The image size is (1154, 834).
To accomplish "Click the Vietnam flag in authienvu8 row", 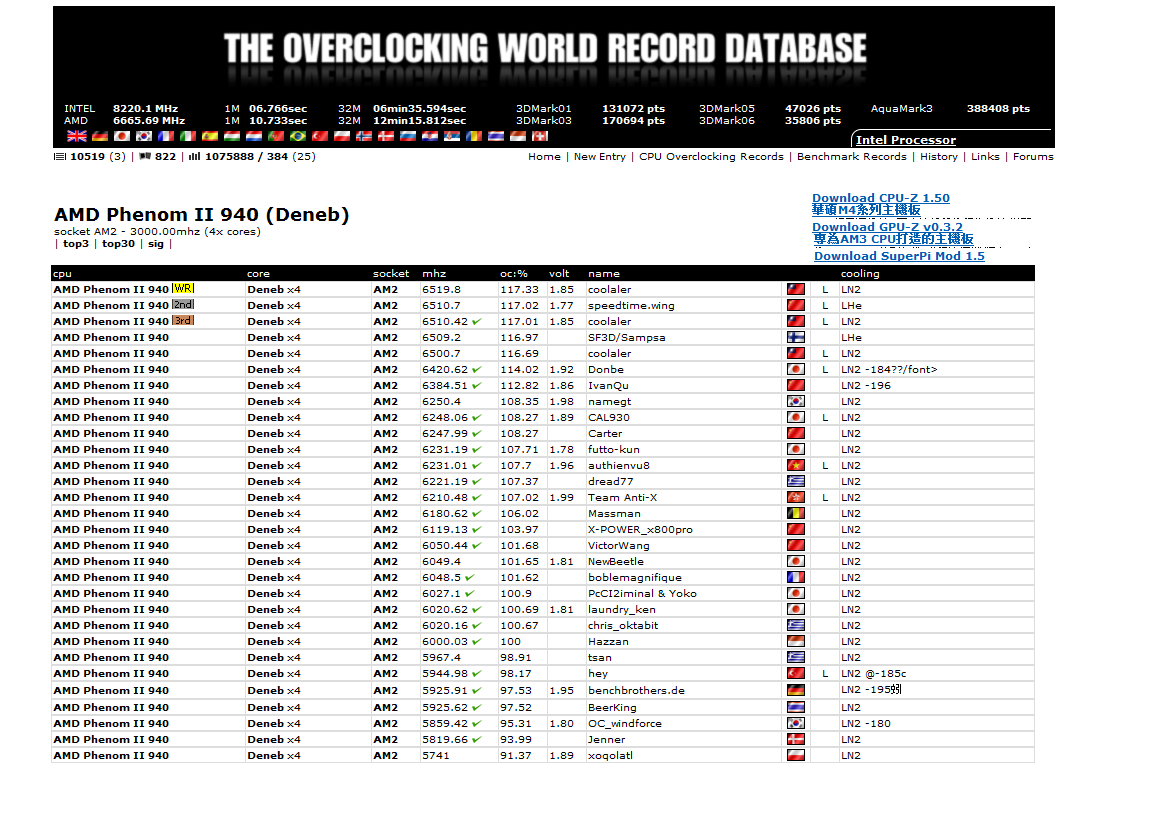I will [796, 465].
